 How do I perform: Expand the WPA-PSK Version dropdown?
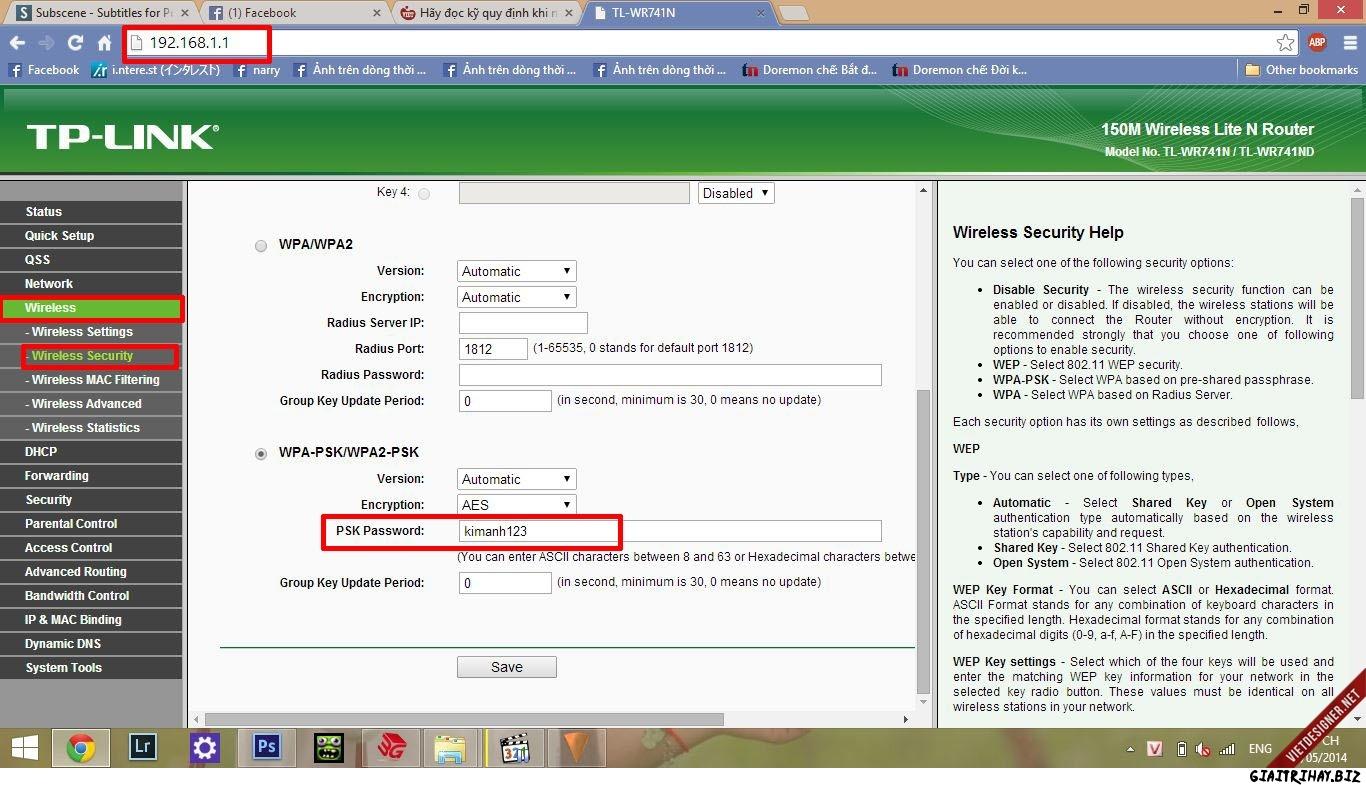(516, 479)
